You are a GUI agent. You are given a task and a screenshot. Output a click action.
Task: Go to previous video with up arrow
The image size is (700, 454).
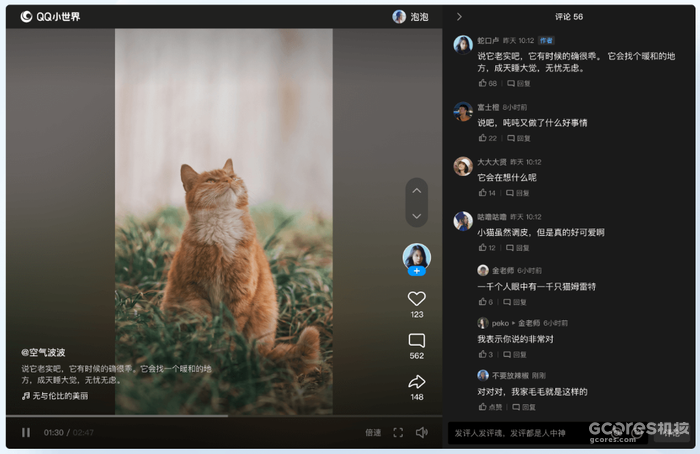click(x=417, y=191)
